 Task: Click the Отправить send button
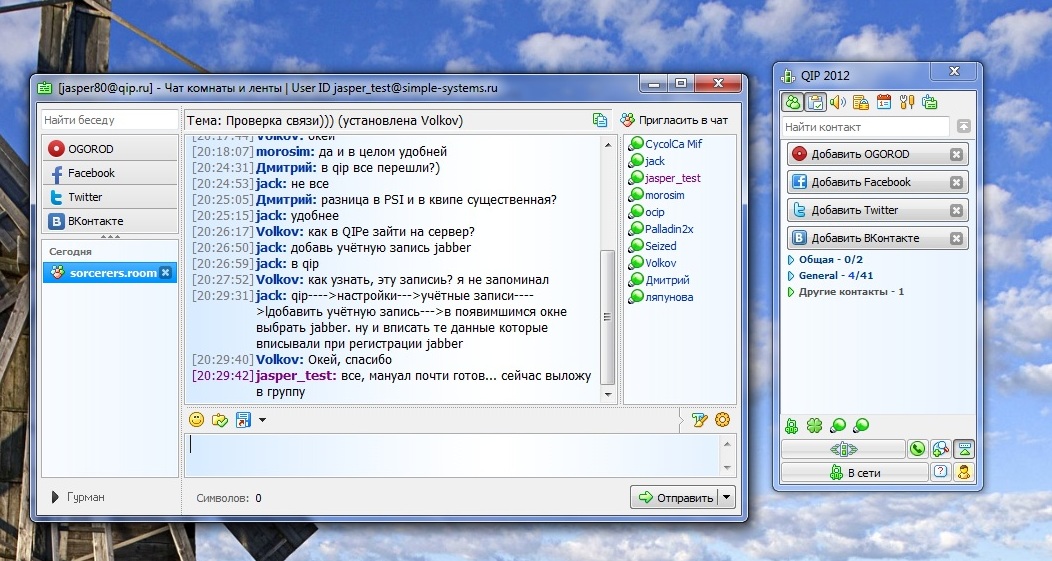click(x=674, y=497)
